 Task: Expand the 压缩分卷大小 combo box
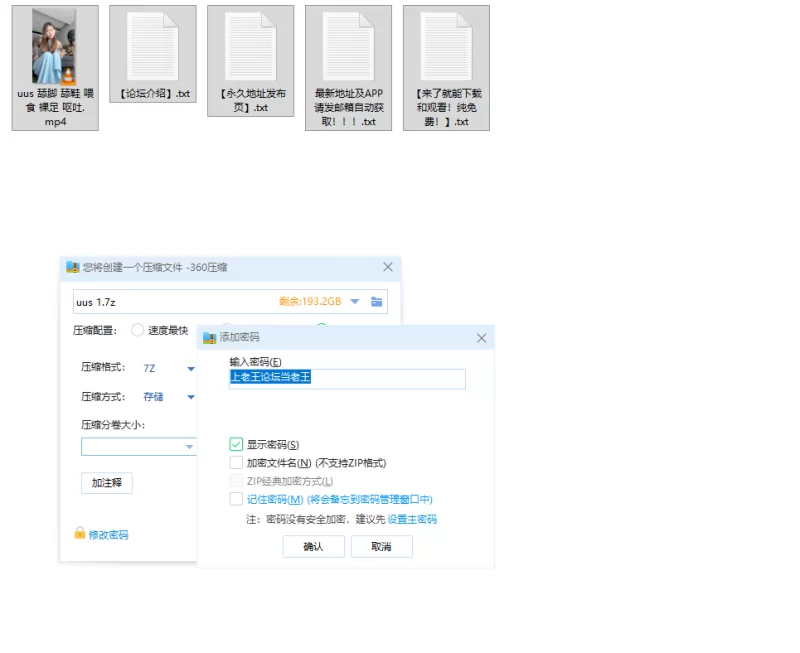[x=189, y=447]
